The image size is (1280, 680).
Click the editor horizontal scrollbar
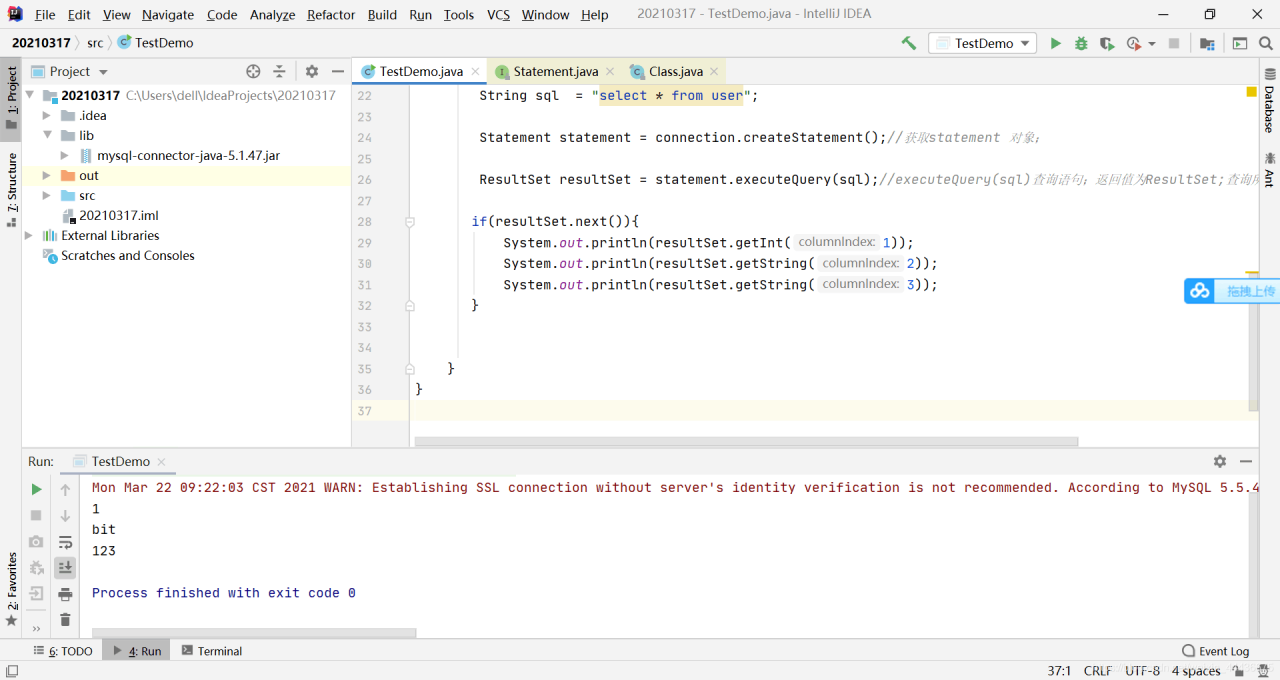[746, 441]
